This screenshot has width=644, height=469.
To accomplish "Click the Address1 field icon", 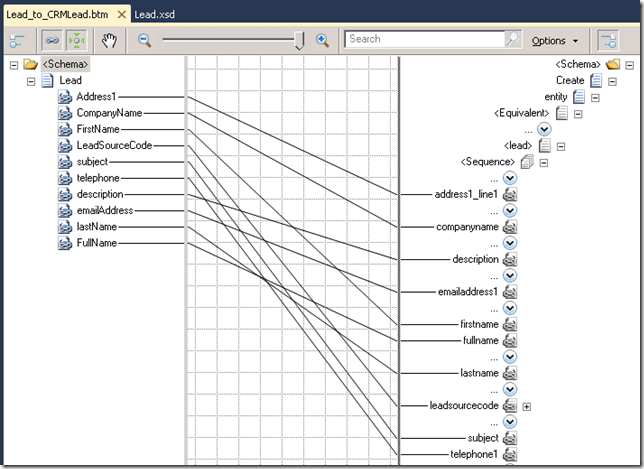I will (x=65, y=97).
